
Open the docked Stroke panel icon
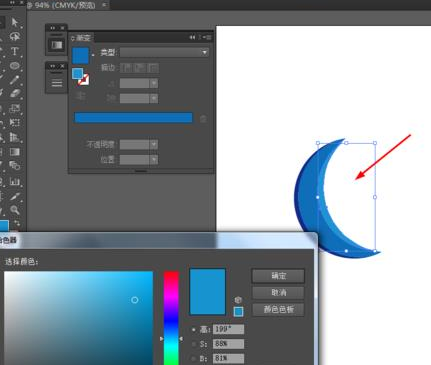coord(57,83)
